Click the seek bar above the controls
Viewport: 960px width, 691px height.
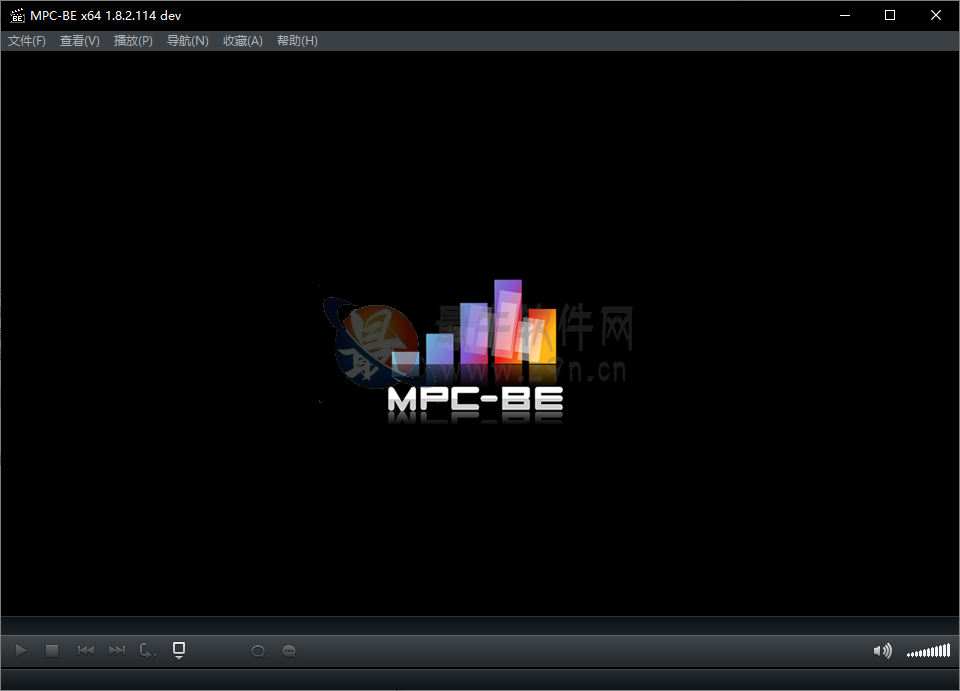click(x=480, y=626)
